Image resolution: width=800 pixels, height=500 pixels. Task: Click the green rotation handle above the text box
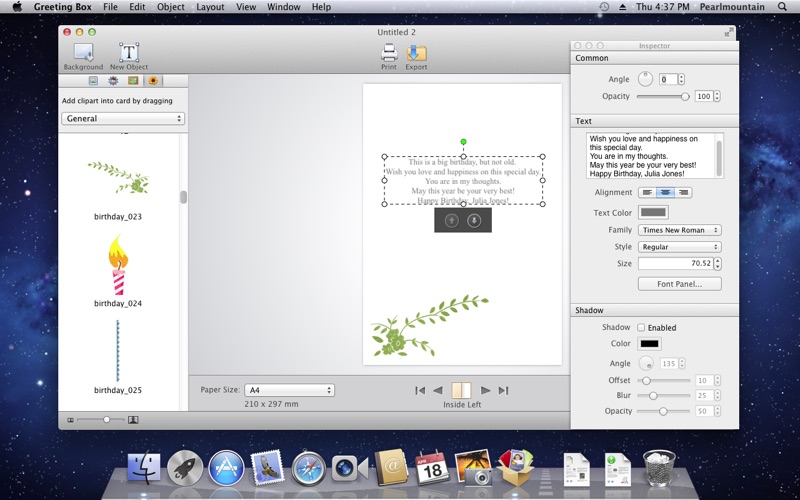click(x=463, y=142)
